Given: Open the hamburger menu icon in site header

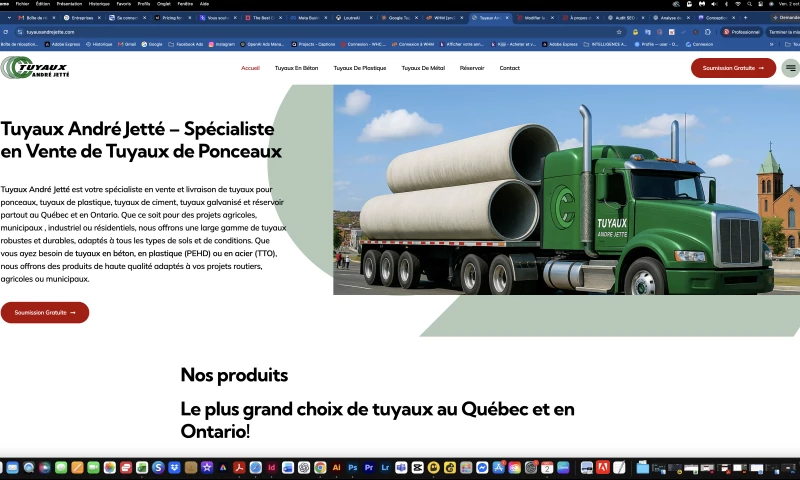Looking at the screenshot, I should pos(790,68).
